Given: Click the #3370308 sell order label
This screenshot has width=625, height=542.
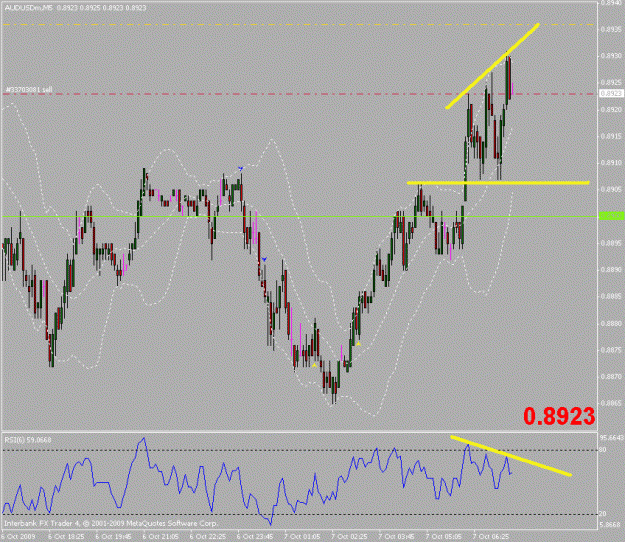Looking at the screenshot, I should tap(29, 90).
